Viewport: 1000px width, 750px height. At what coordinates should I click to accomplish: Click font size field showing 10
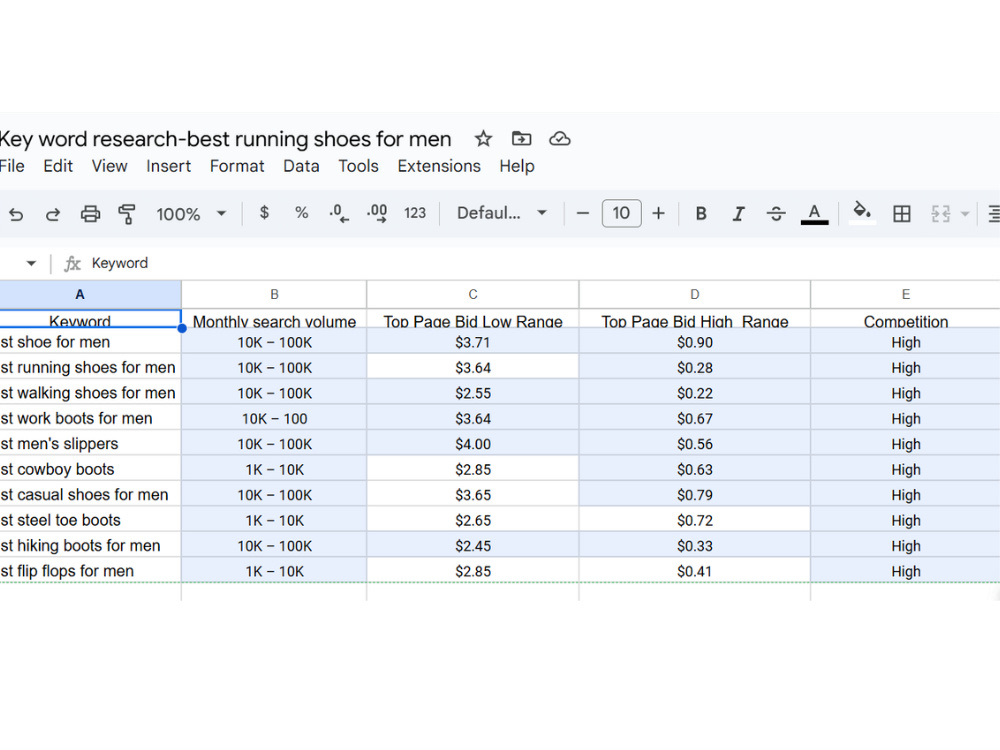point(621,213)
